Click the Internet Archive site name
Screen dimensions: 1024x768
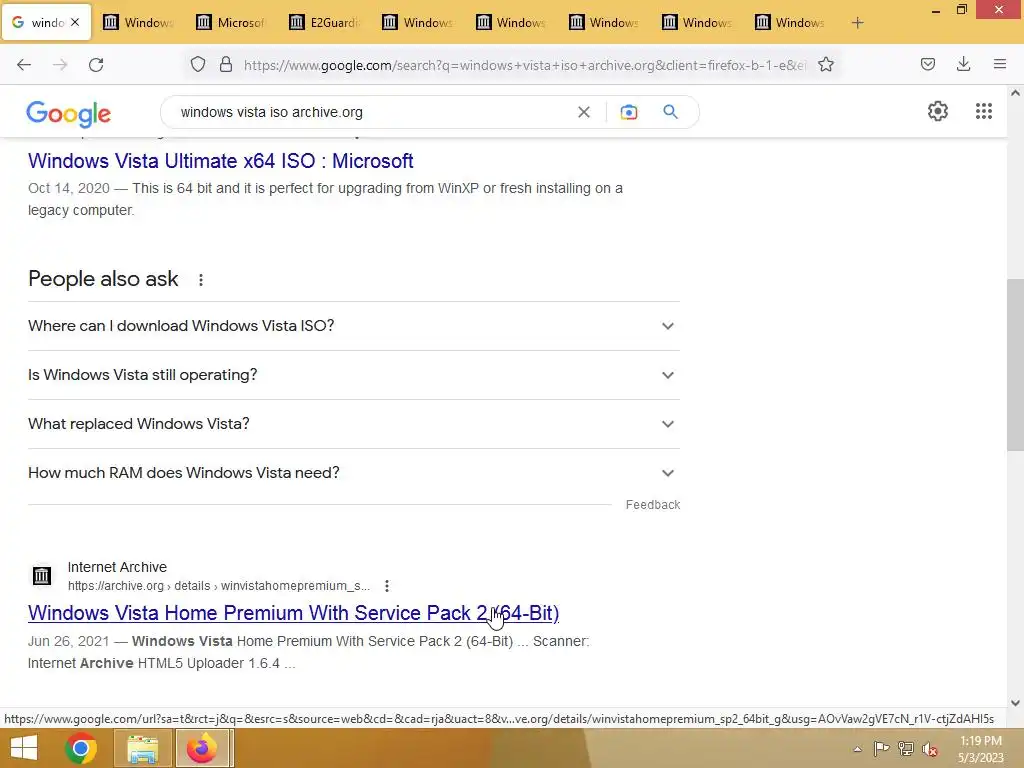[x=118, y=567]
